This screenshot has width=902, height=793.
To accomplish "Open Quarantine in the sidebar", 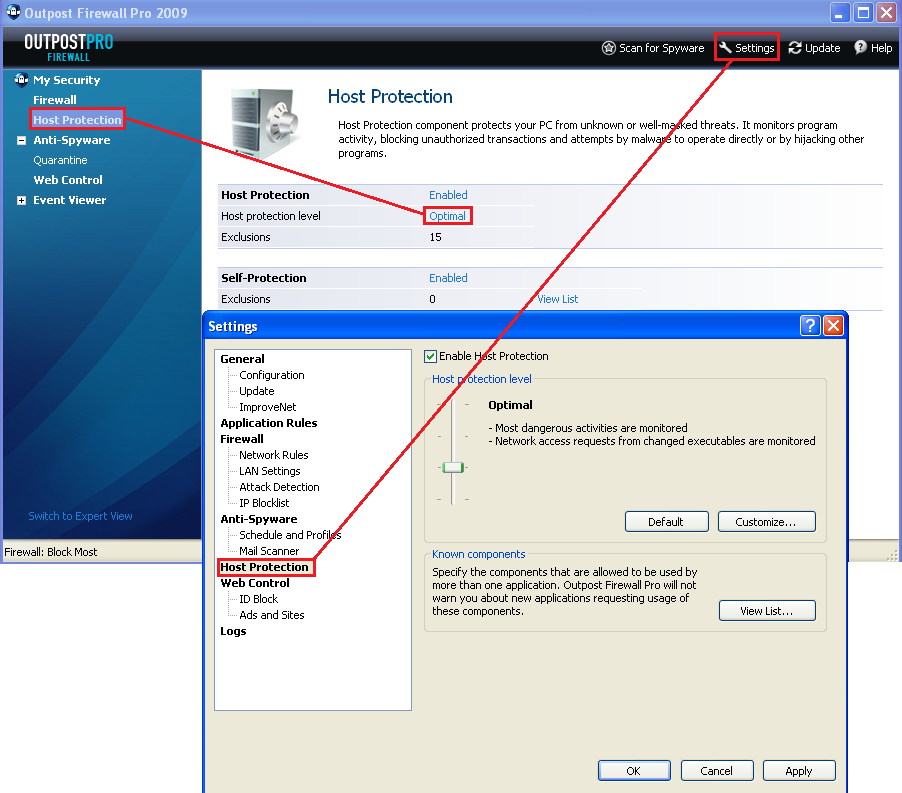I will point(60,160).
